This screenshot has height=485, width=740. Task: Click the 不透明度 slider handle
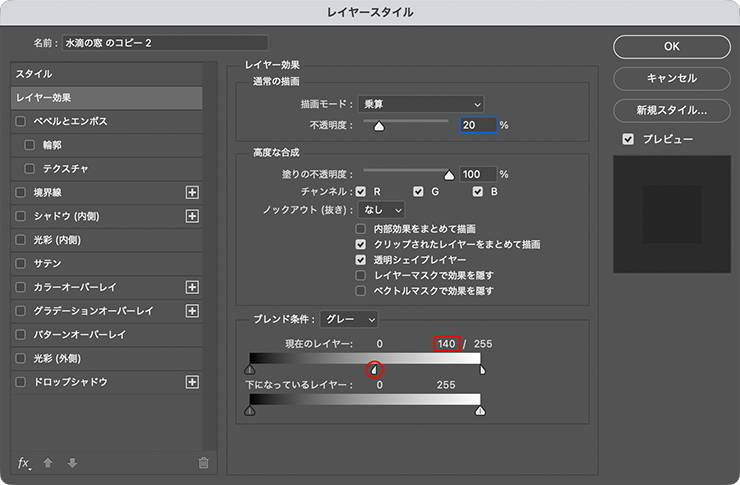point(378,127)
